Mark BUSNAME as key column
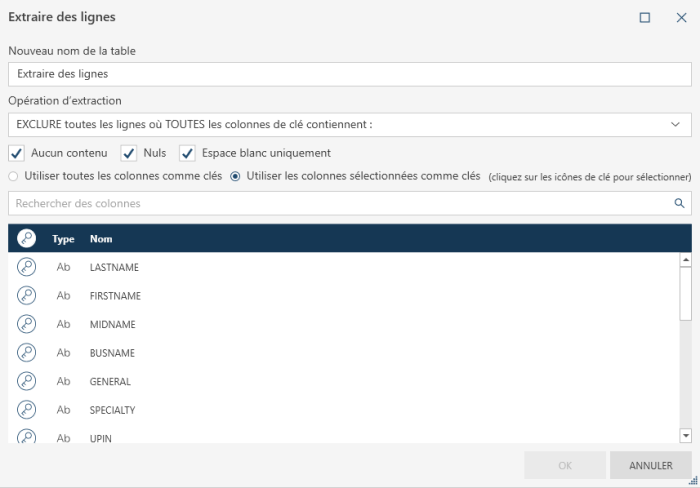The height and width of the screenshot is (488, 700). click(x=27, y=353)
